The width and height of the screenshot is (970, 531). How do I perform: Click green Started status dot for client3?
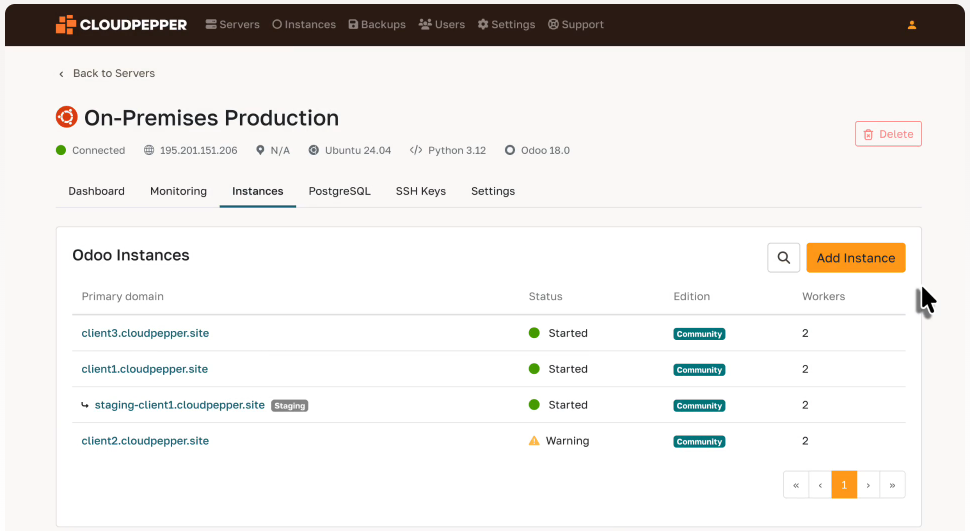tap(534, 333)
